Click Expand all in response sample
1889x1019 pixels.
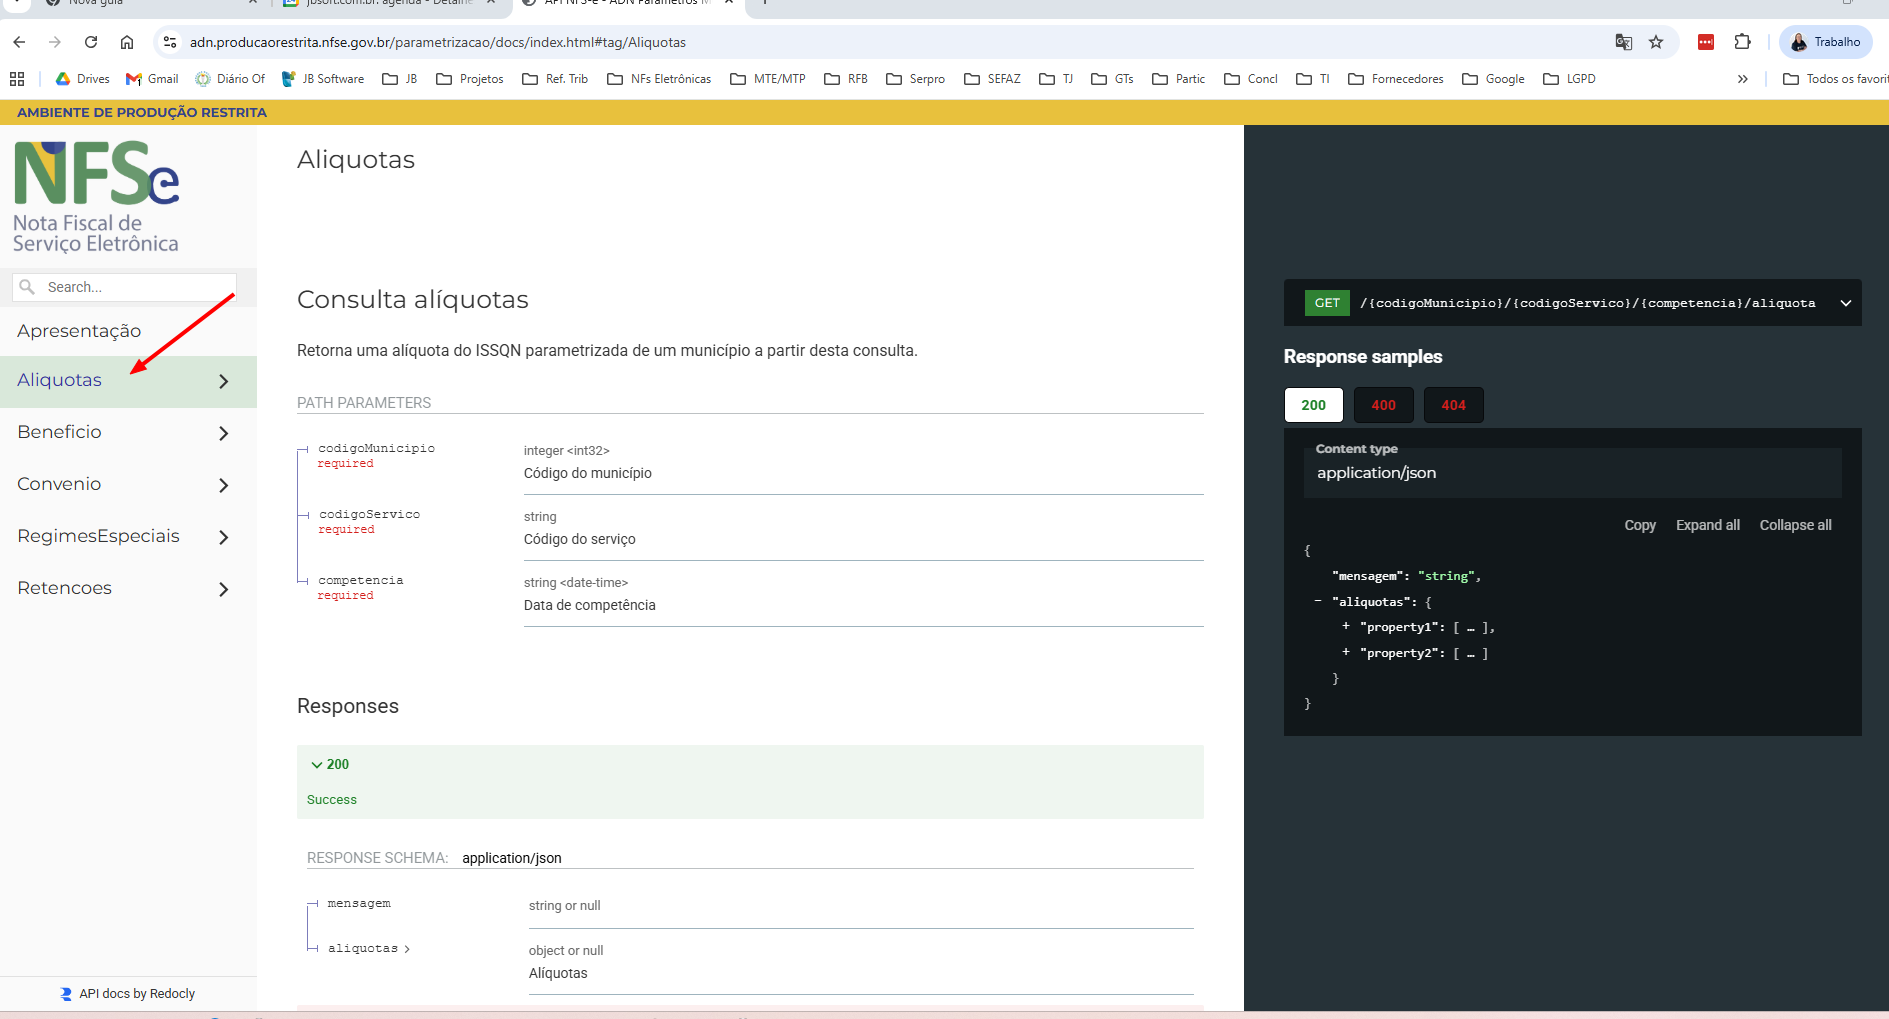(x=1707, y=525)
